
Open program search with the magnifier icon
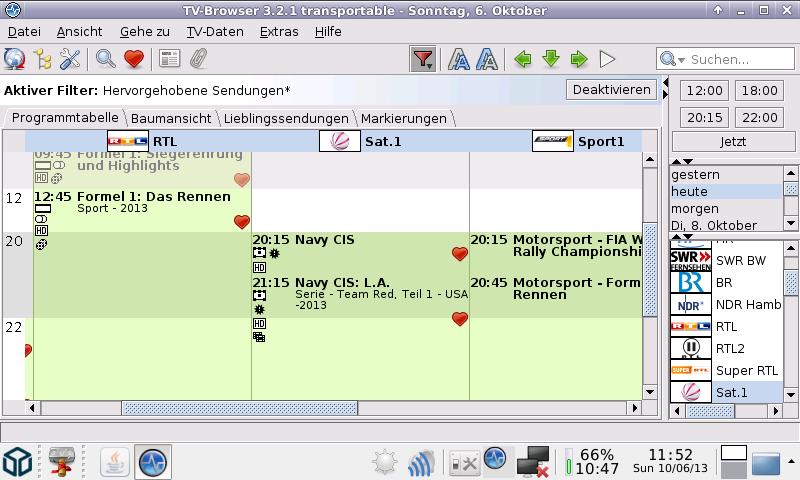click(105, 59)
